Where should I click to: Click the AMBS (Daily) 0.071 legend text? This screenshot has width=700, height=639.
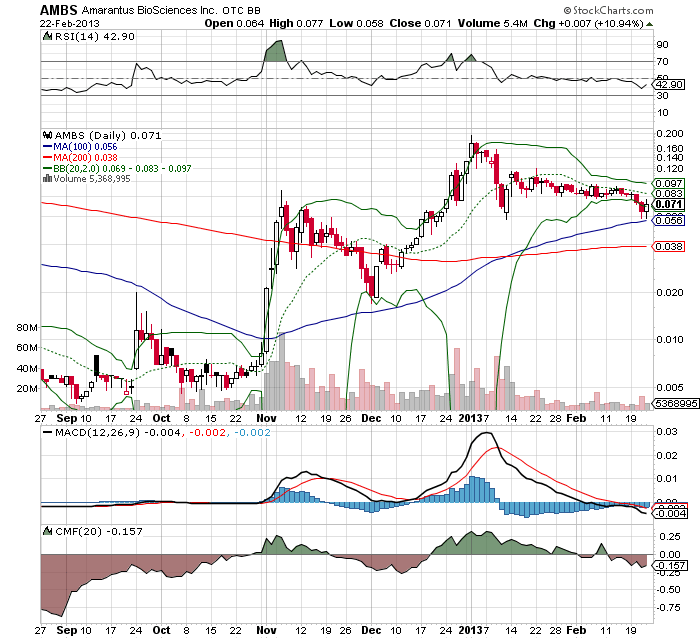pos(108,135)
